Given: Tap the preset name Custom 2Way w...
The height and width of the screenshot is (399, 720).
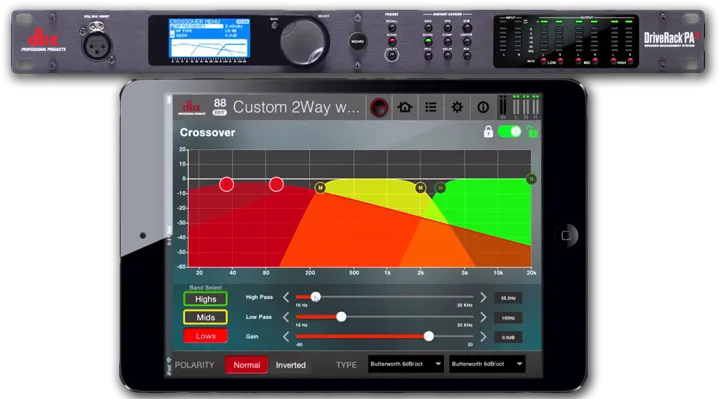Looking at the screenshot, I should coord(296,107).
